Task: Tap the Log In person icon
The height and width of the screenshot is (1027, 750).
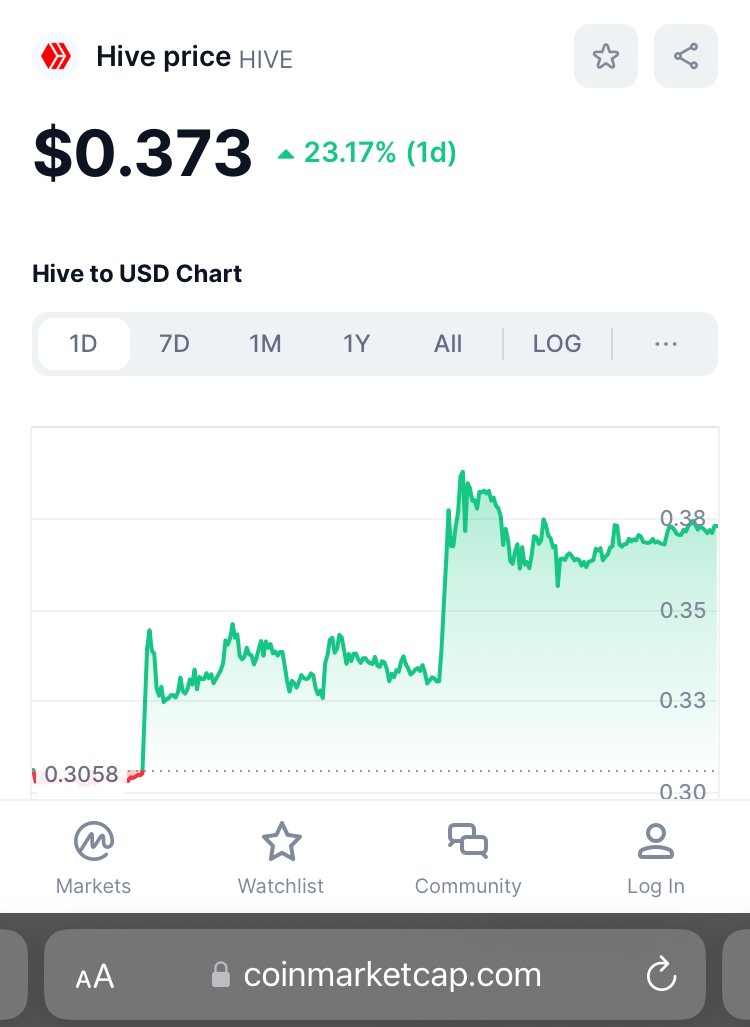Action: pyautogui.click(x=656, y=842)
